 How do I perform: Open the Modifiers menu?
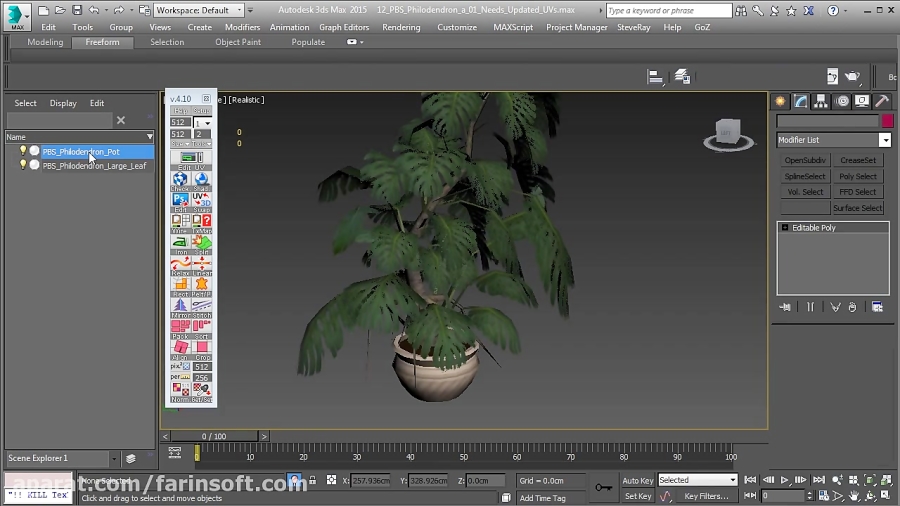pos(242,27)
